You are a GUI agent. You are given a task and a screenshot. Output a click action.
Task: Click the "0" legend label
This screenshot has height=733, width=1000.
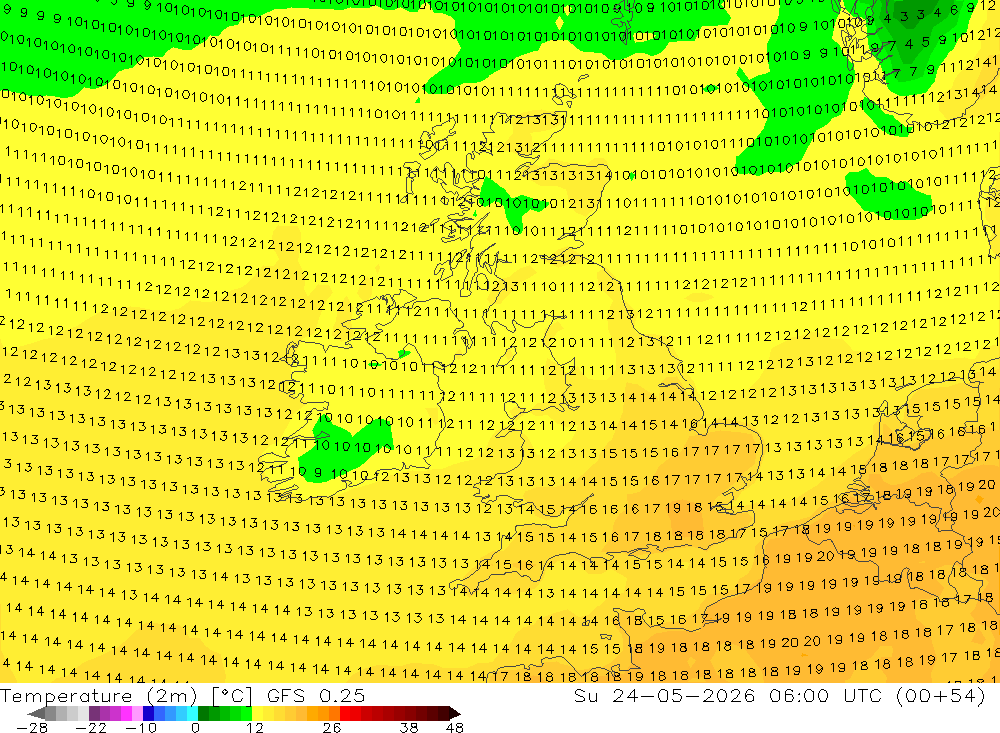[195, 728]
